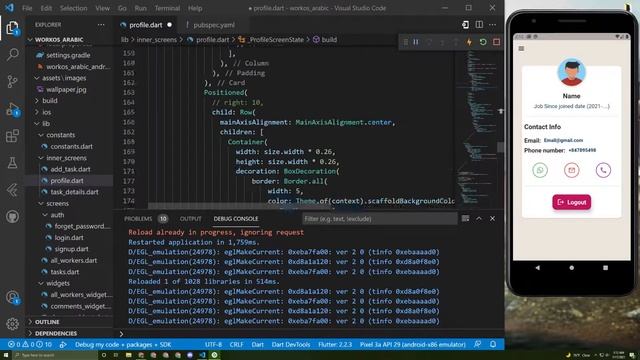Click Dart DevTools in status bar
640x360 pixels.
[291, 344]
